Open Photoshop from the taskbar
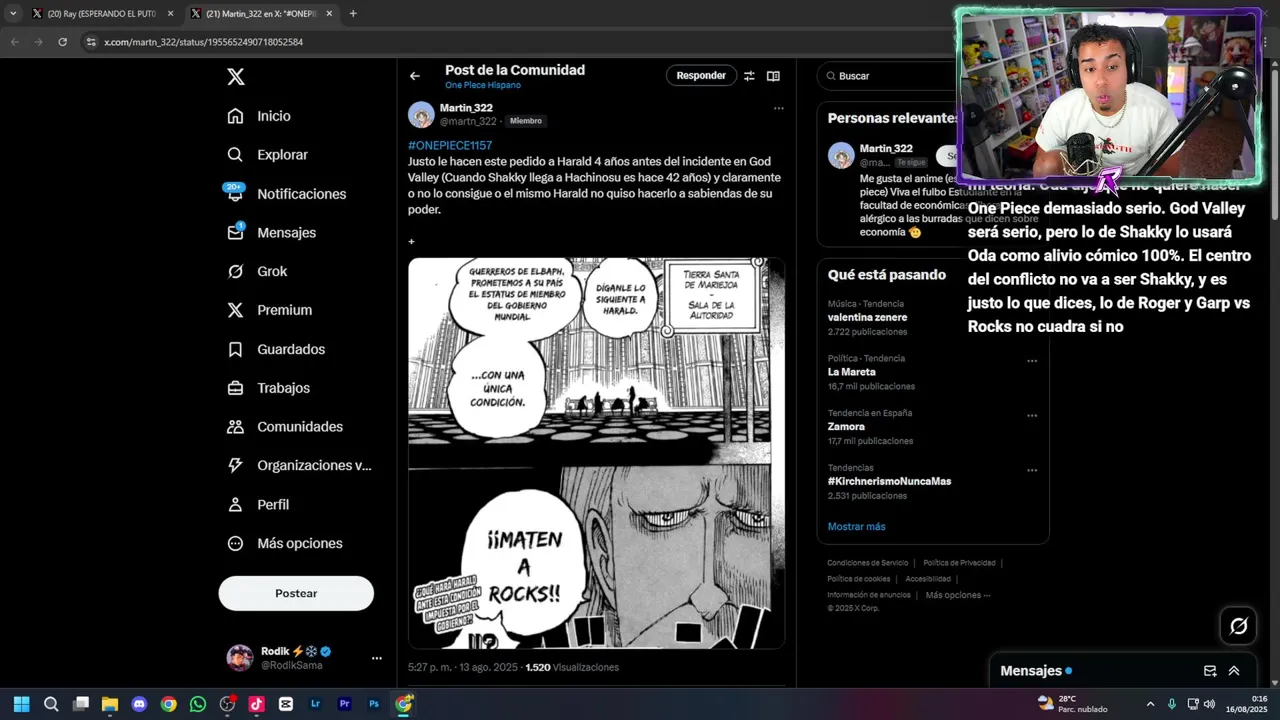1280x720 pixels. click(x=374, y=704)
